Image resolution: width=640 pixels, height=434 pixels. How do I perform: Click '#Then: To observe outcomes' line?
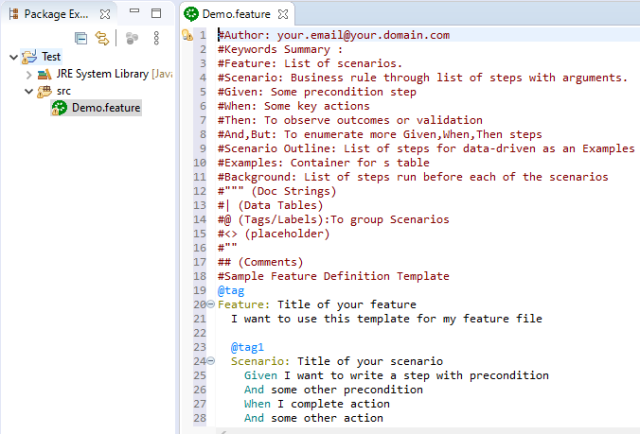pos(350,120)
